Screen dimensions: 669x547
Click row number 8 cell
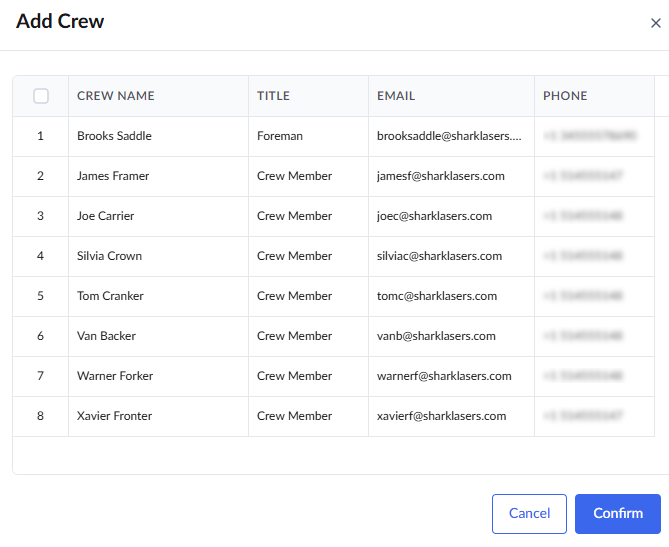point(41,416)
